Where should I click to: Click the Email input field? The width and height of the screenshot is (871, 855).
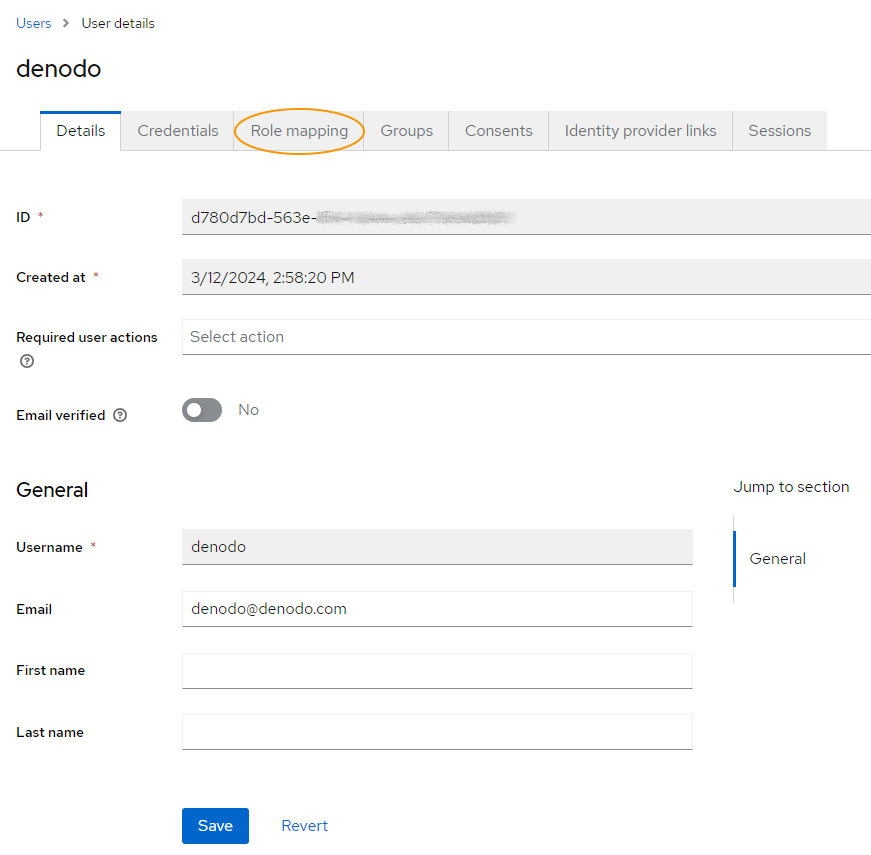tap(437, 609)
